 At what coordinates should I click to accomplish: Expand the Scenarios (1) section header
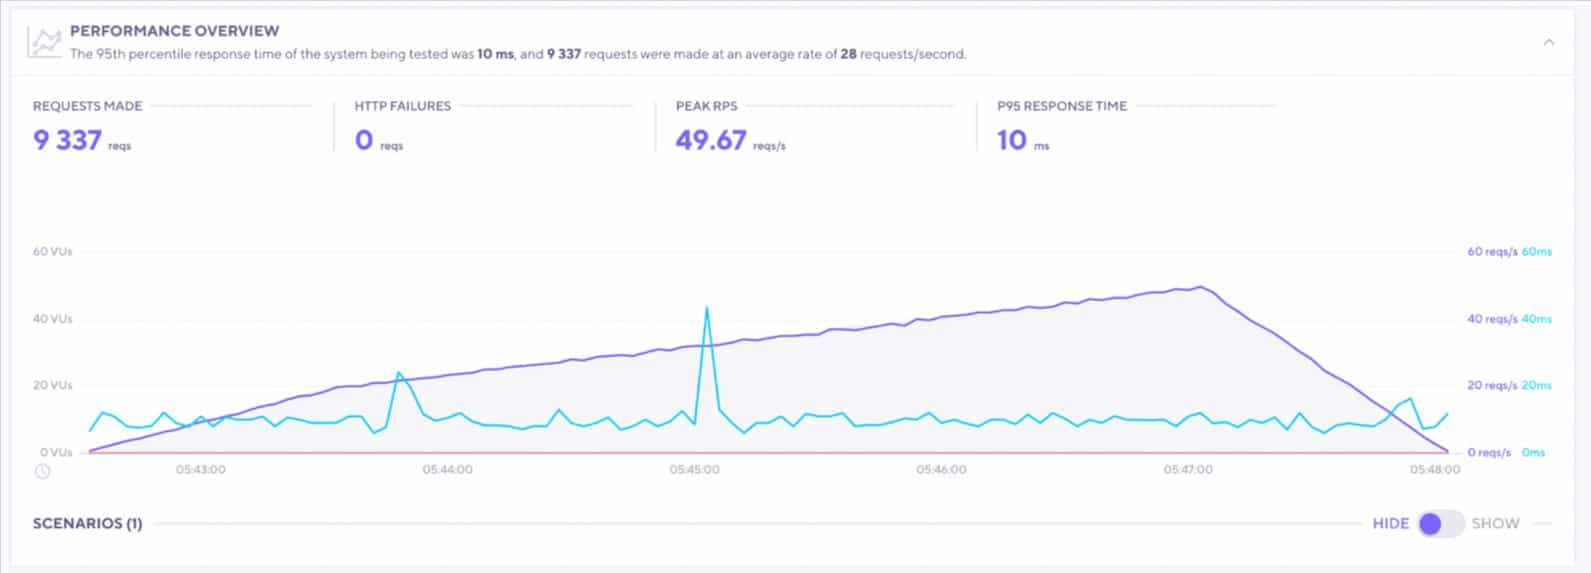click(88, 524)
